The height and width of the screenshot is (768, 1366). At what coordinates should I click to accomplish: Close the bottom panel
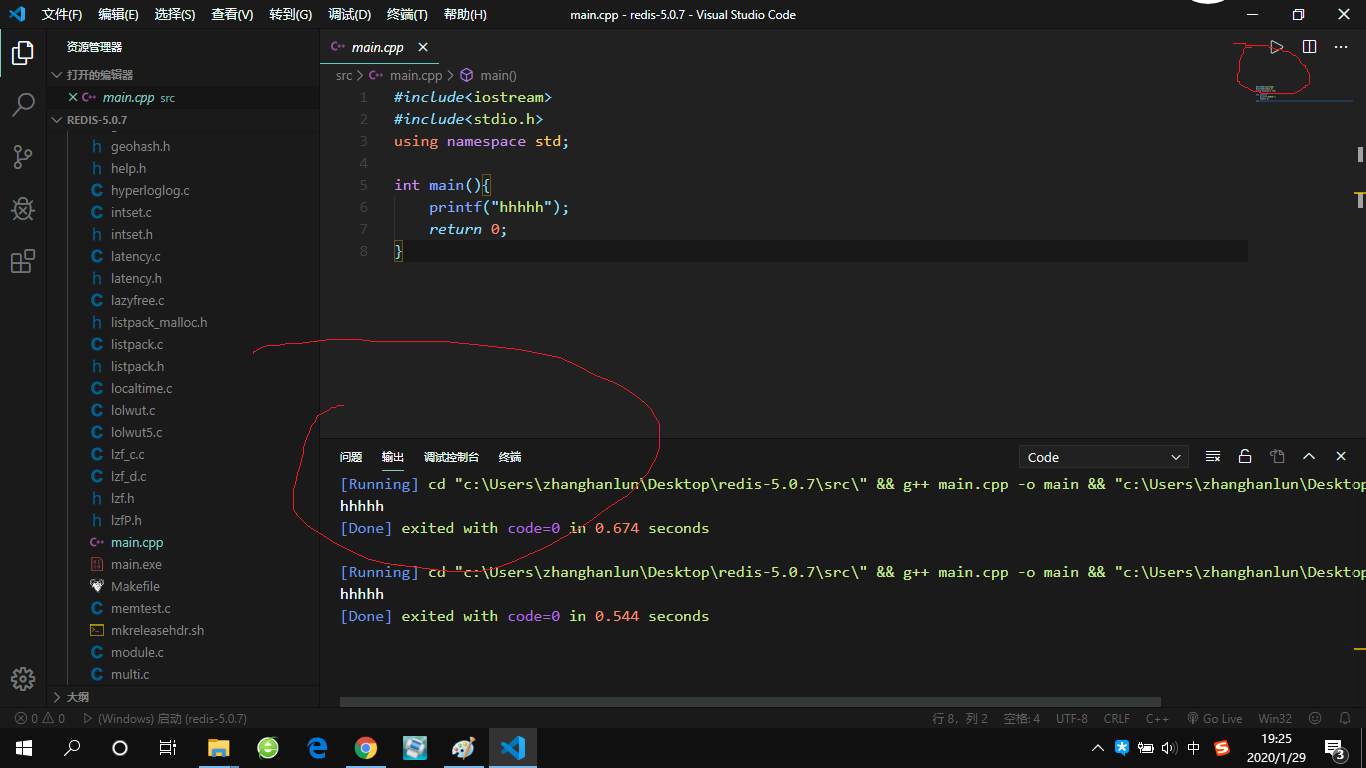click(1341, 457)
